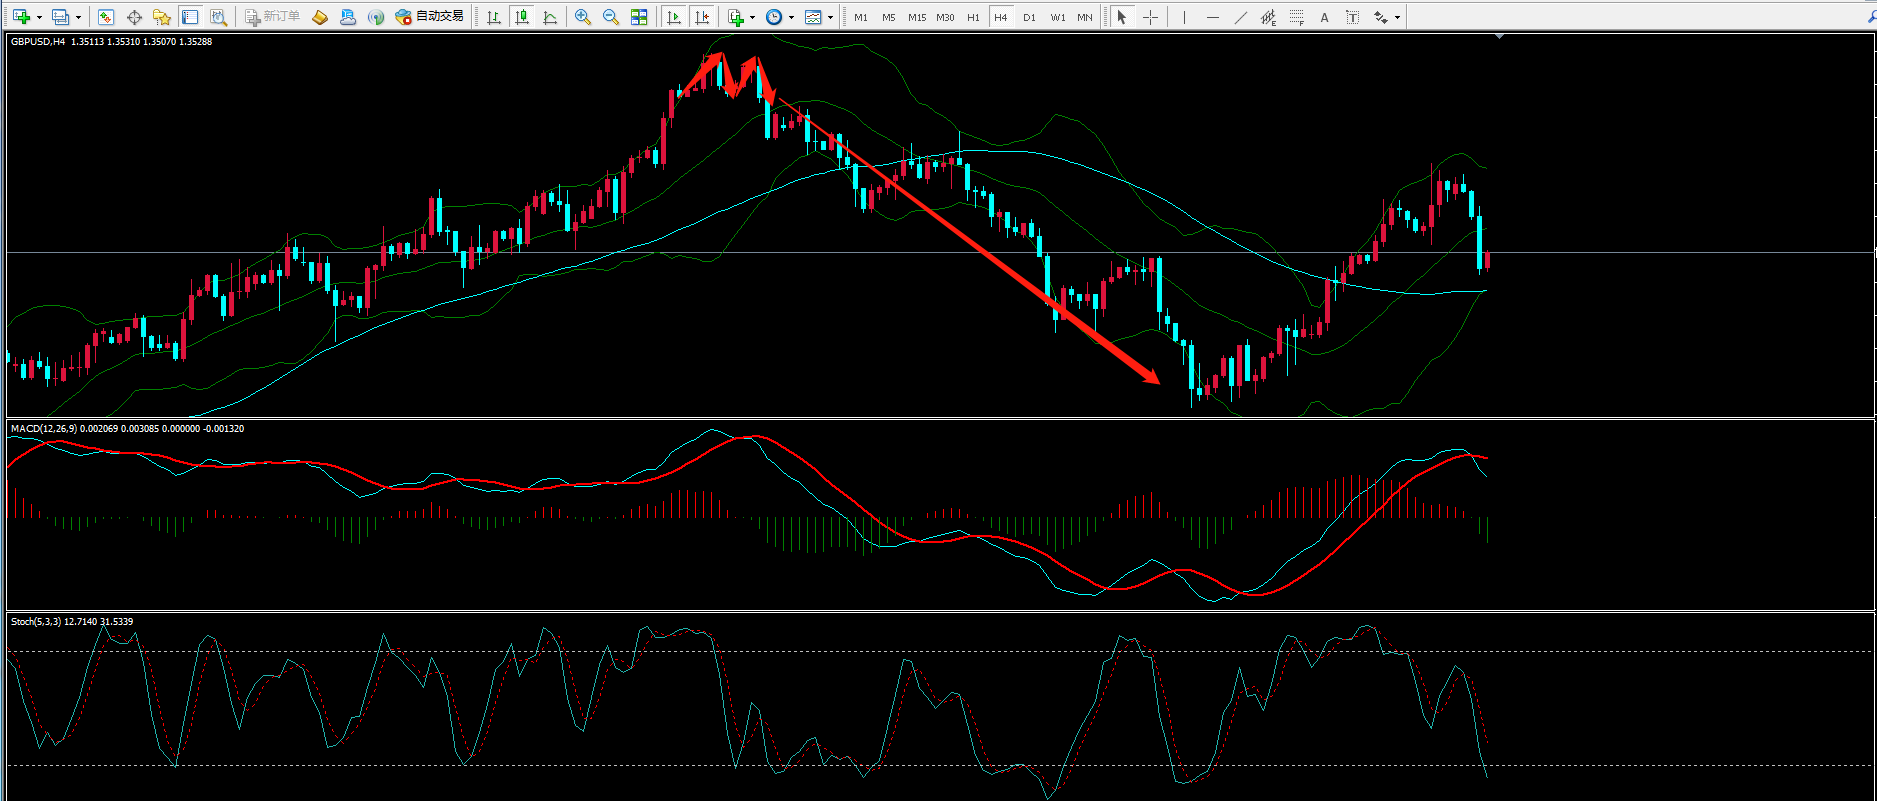
Task: Zoom out of the chart
Action: (x=611, y=17)
